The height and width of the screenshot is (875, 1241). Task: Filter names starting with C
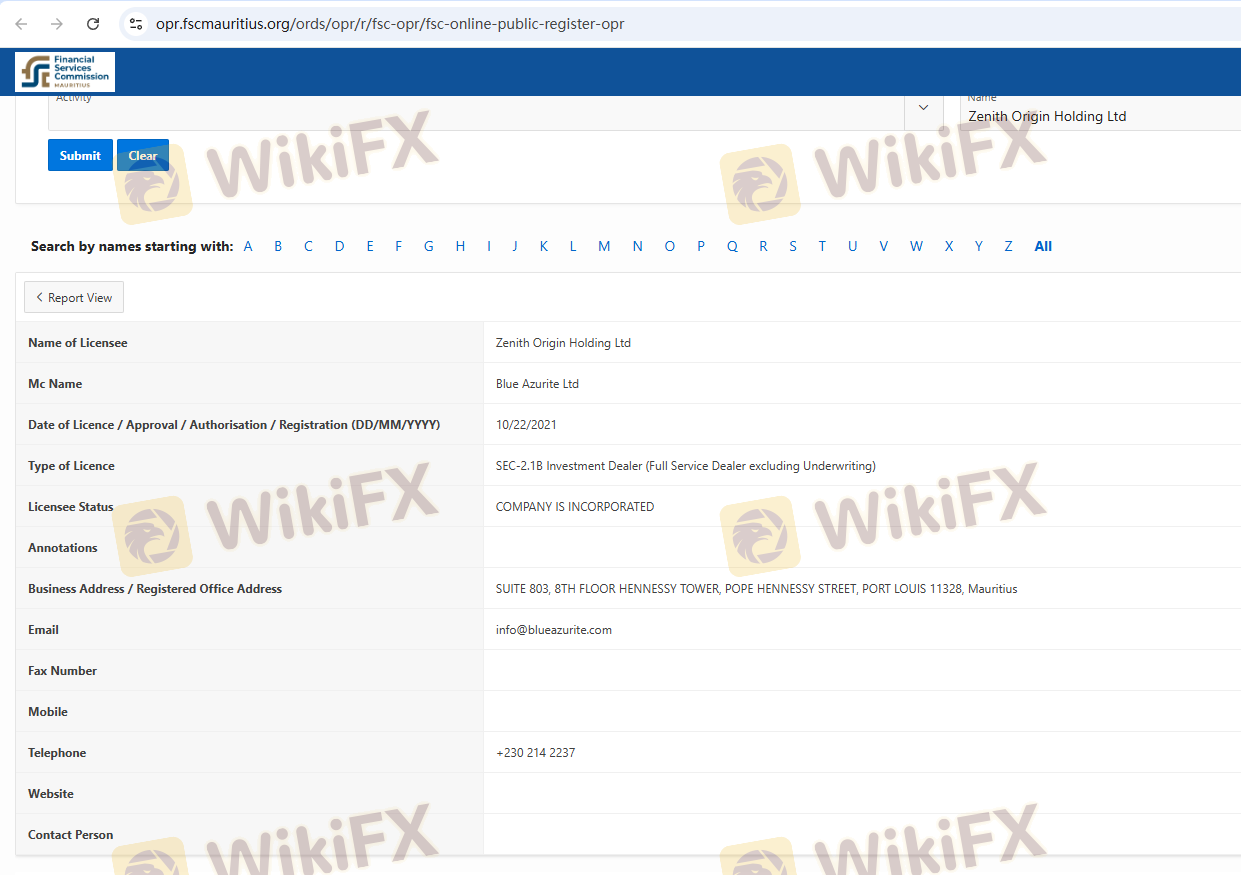click(308, 246)
